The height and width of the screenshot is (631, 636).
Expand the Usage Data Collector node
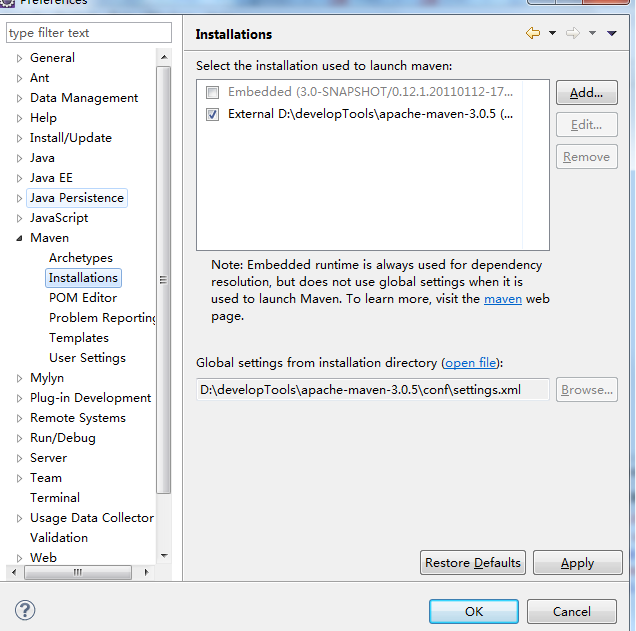click(19, 518)
